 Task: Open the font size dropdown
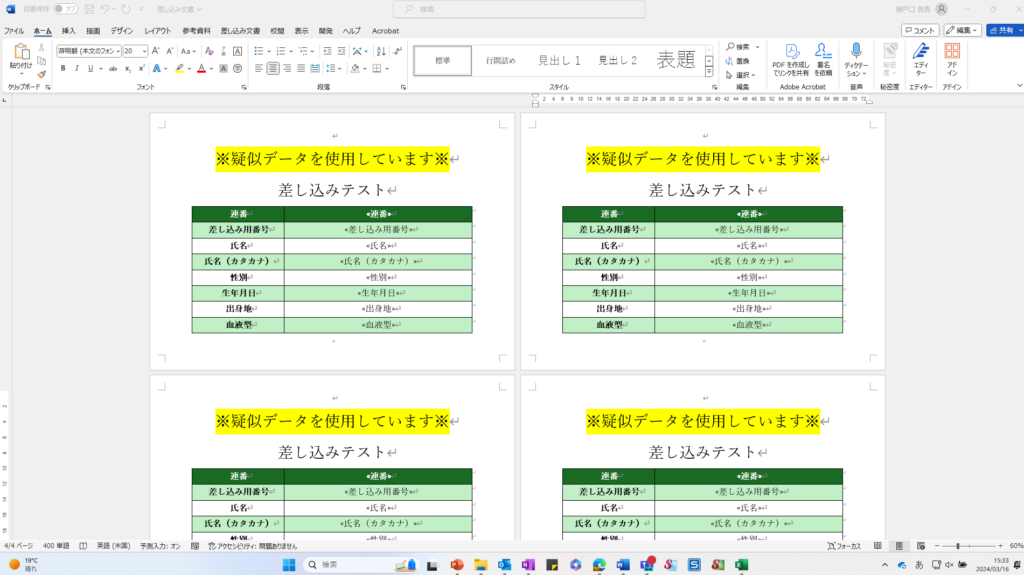tap(144, 51)
